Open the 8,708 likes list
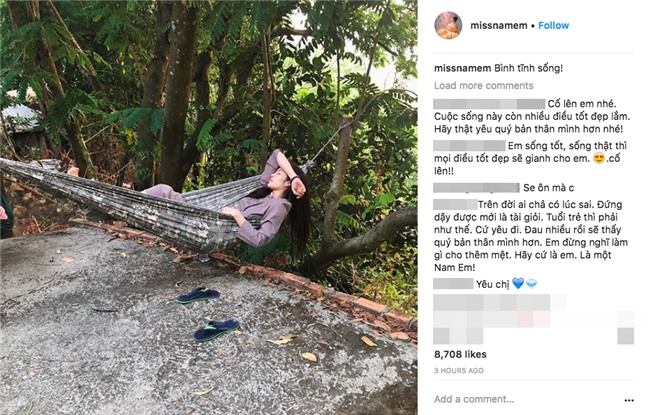This screenshot has height=415, width=650. point(461,354)
